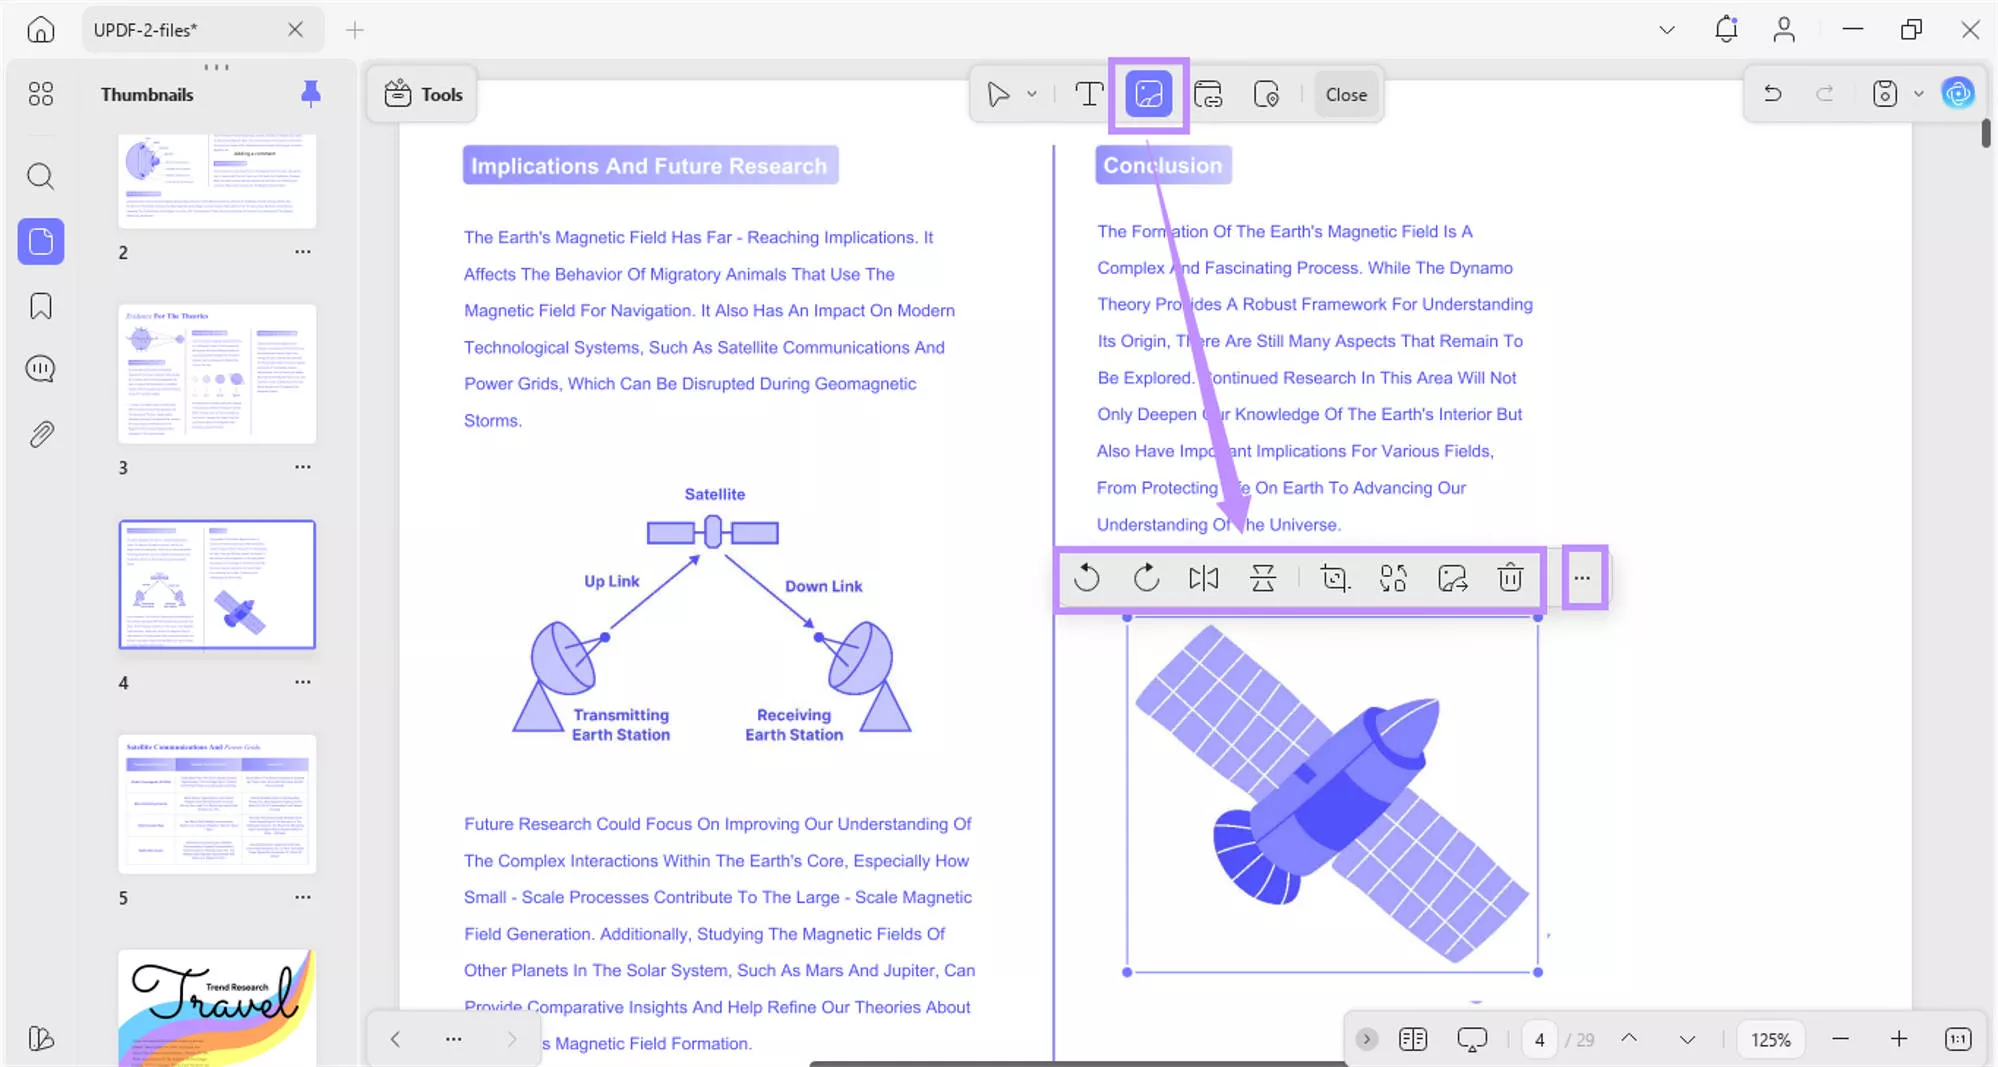Viewport: 1998px width, 1067px height.
Task: Export the selected image
Action: [1452, 578]
